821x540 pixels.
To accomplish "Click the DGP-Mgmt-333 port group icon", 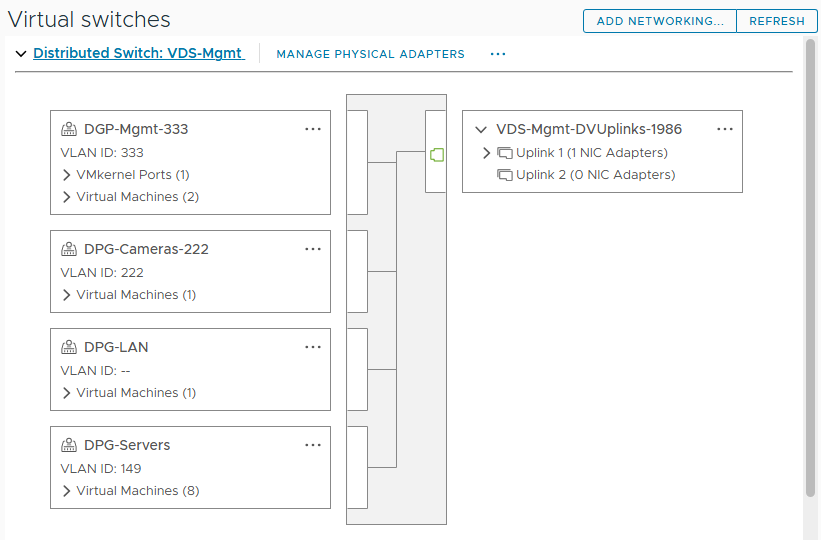I will [x=69, y=129].
